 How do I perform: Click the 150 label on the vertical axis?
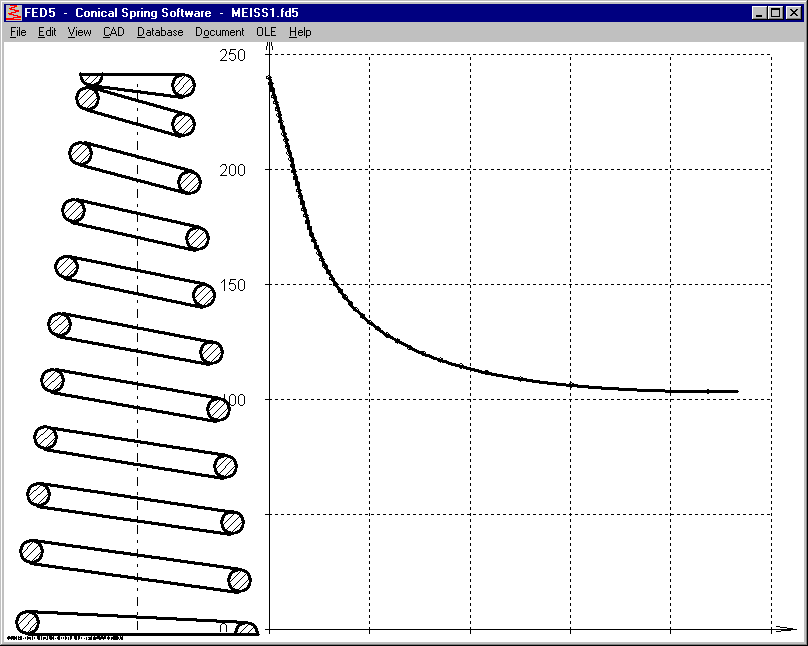[232, 285]
